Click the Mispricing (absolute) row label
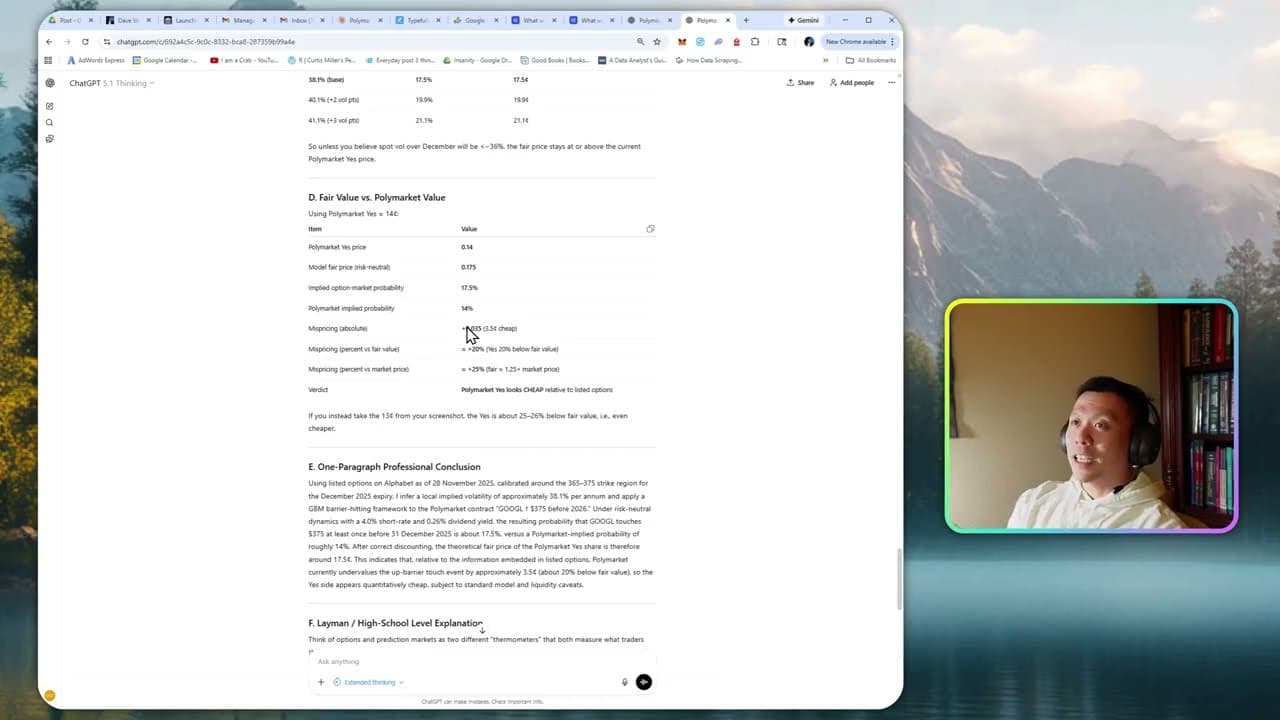 tap(338, 328)
